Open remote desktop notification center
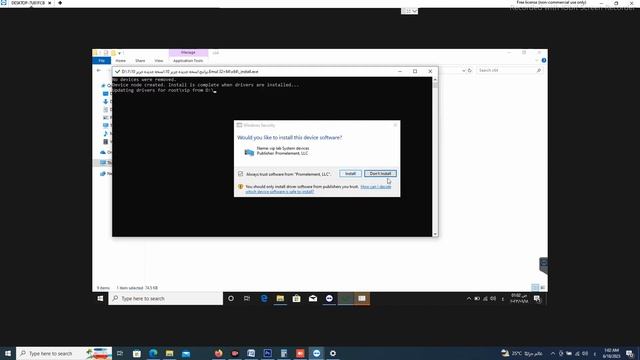The image size is (640, 360). (537, 299)
